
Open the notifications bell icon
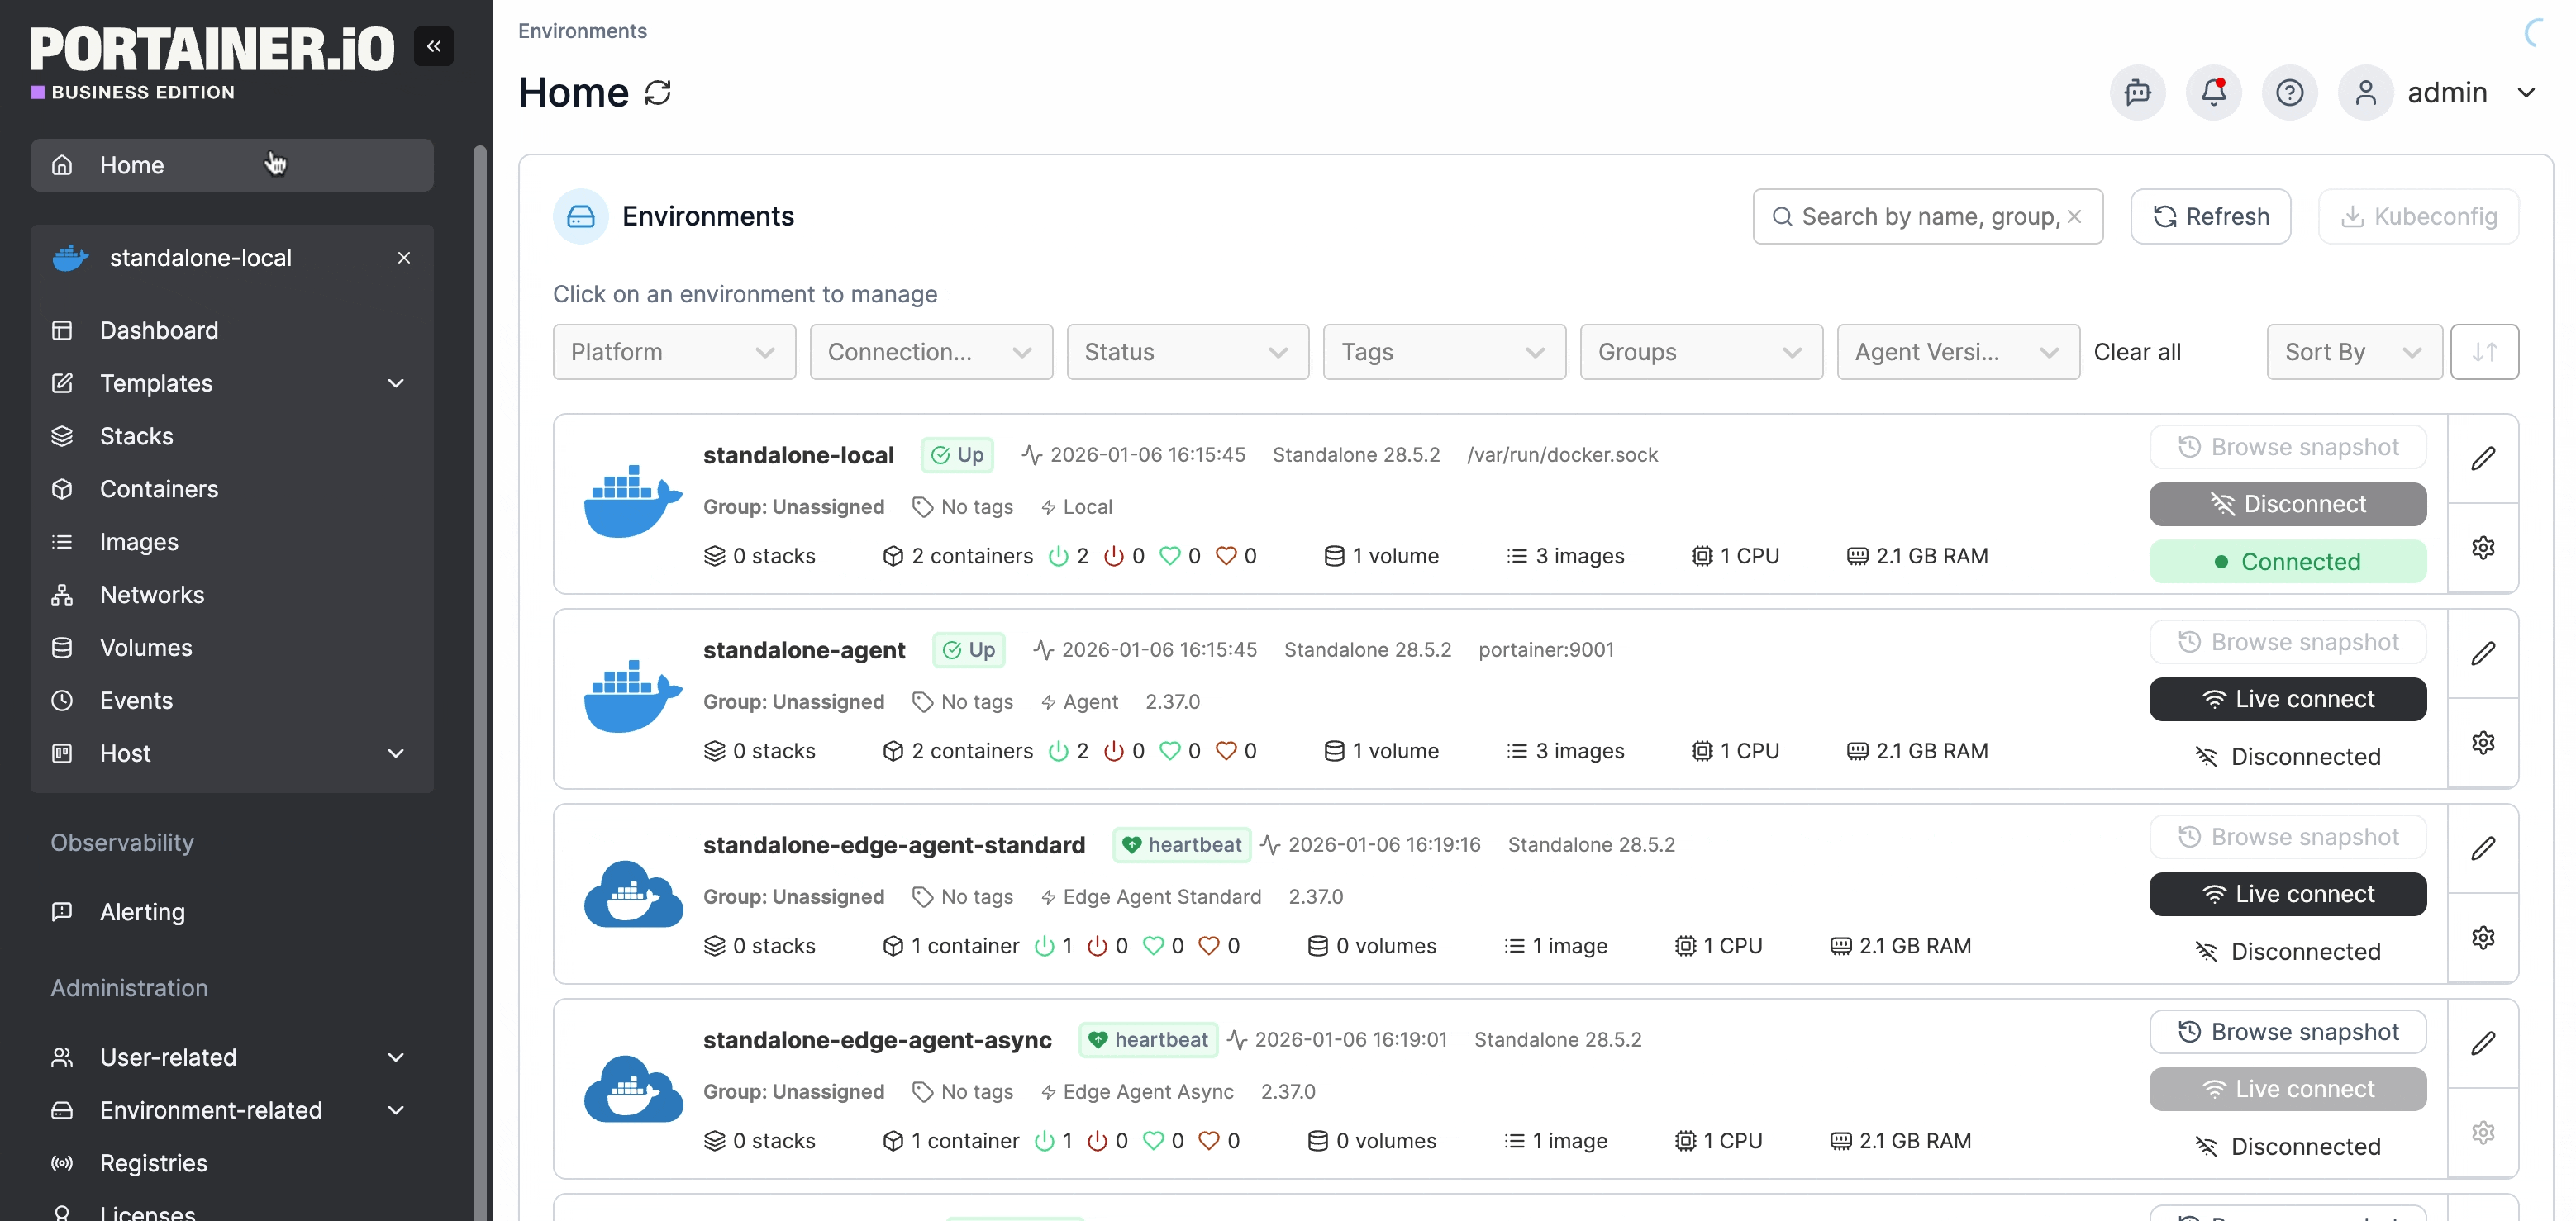click(2213, 92)
